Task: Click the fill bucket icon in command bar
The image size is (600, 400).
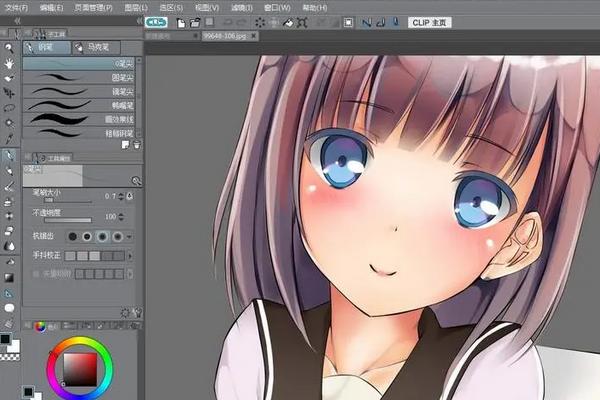Action: click(288, 23)
